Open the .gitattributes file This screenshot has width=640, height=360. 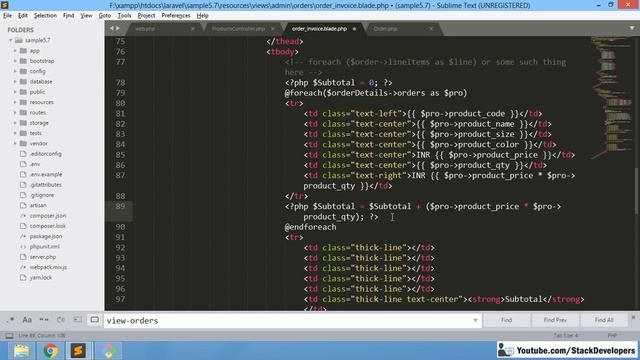45,184
